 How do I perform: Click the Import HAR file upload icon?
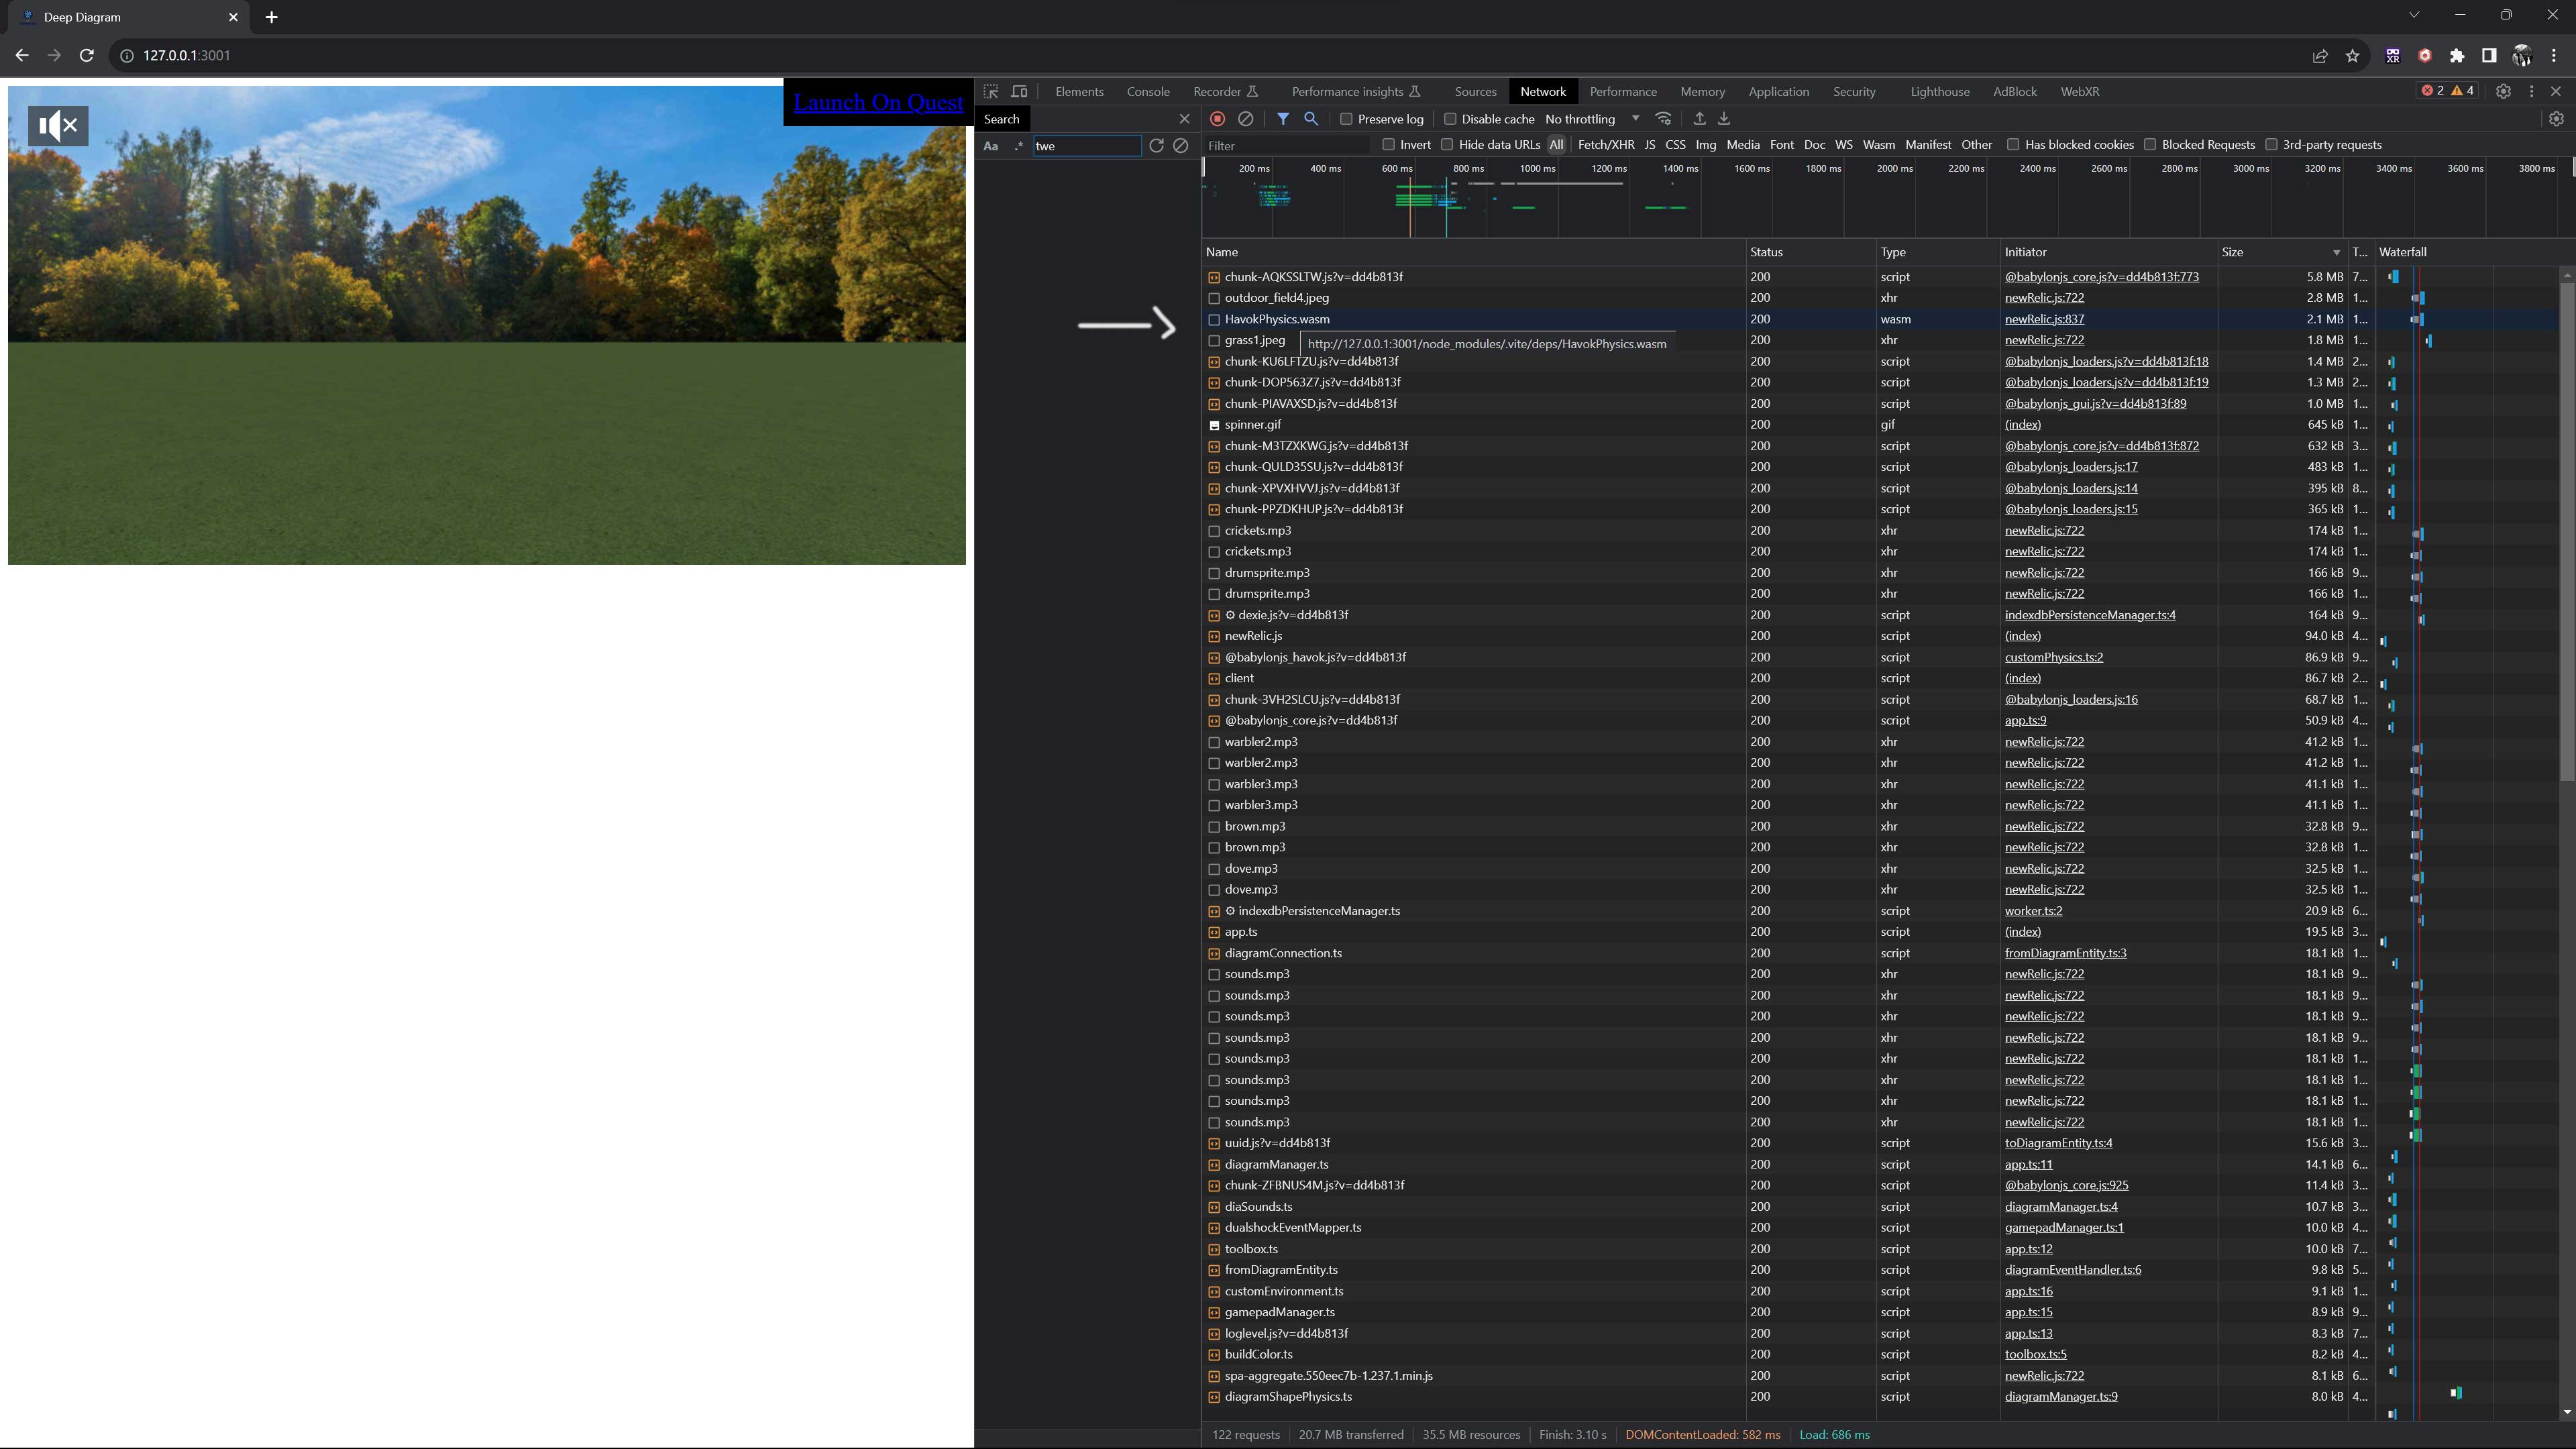[x=1699, y=119]
